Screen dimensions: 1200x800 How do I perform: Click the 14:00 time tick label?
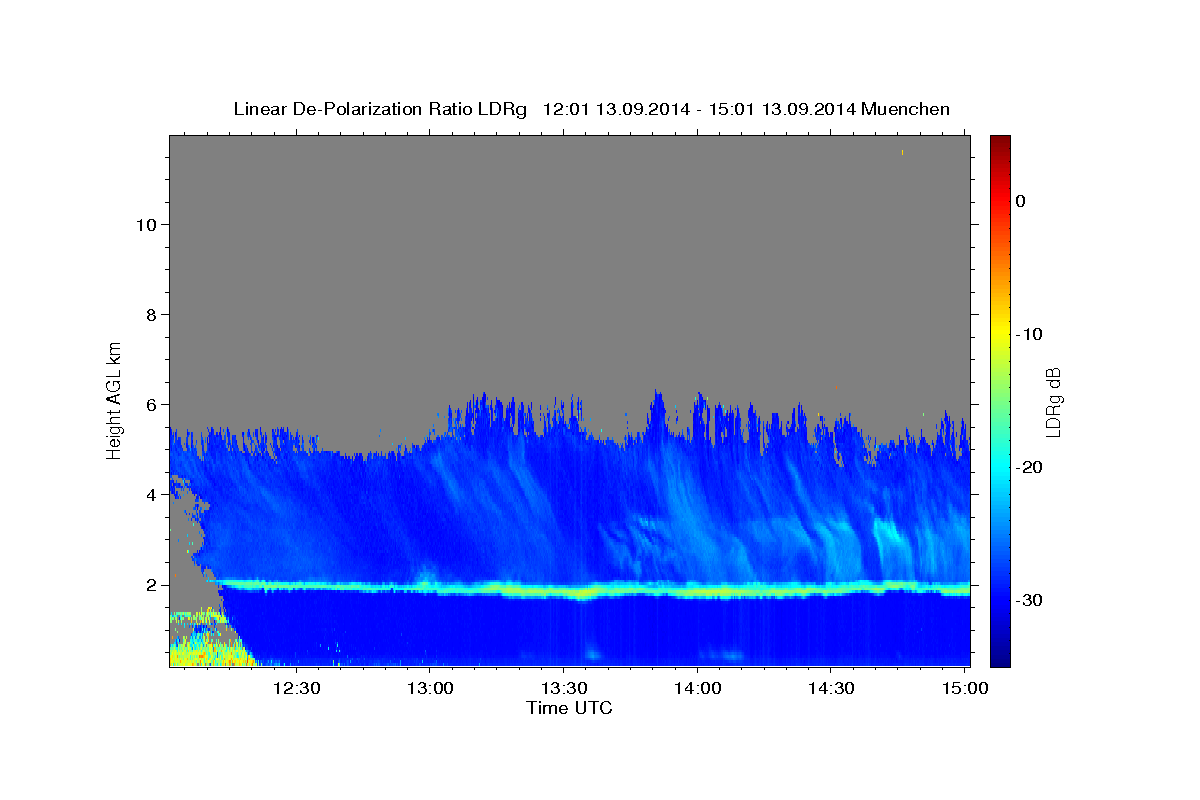point(697,688)
